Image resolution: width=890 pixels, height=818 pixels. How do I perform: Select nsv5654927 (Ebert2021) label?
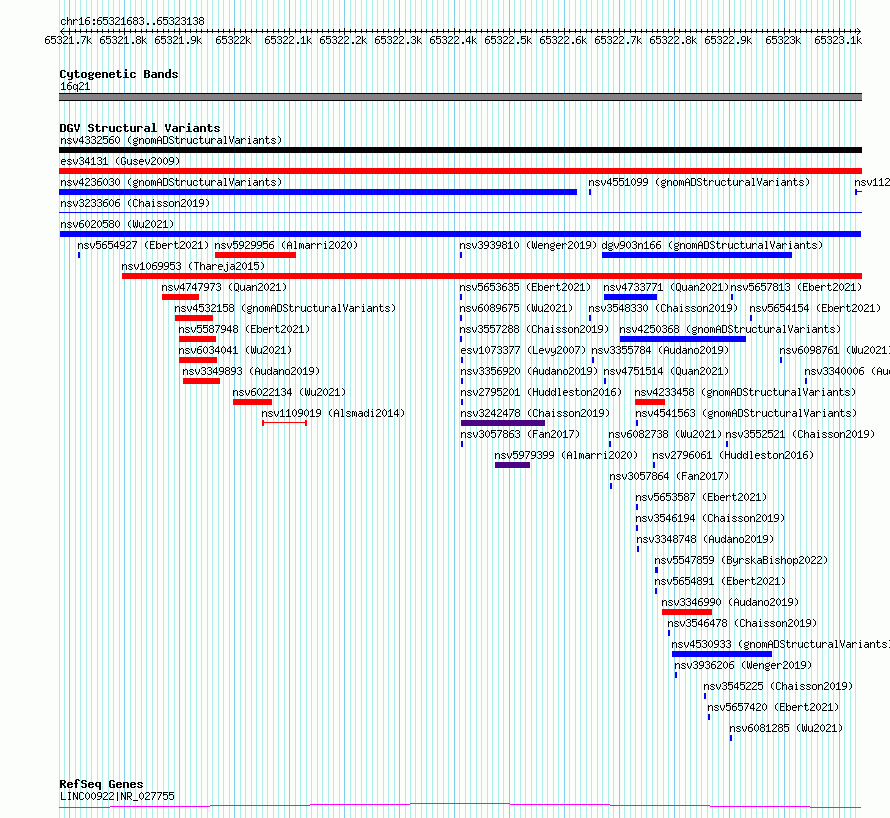[143, 245]
